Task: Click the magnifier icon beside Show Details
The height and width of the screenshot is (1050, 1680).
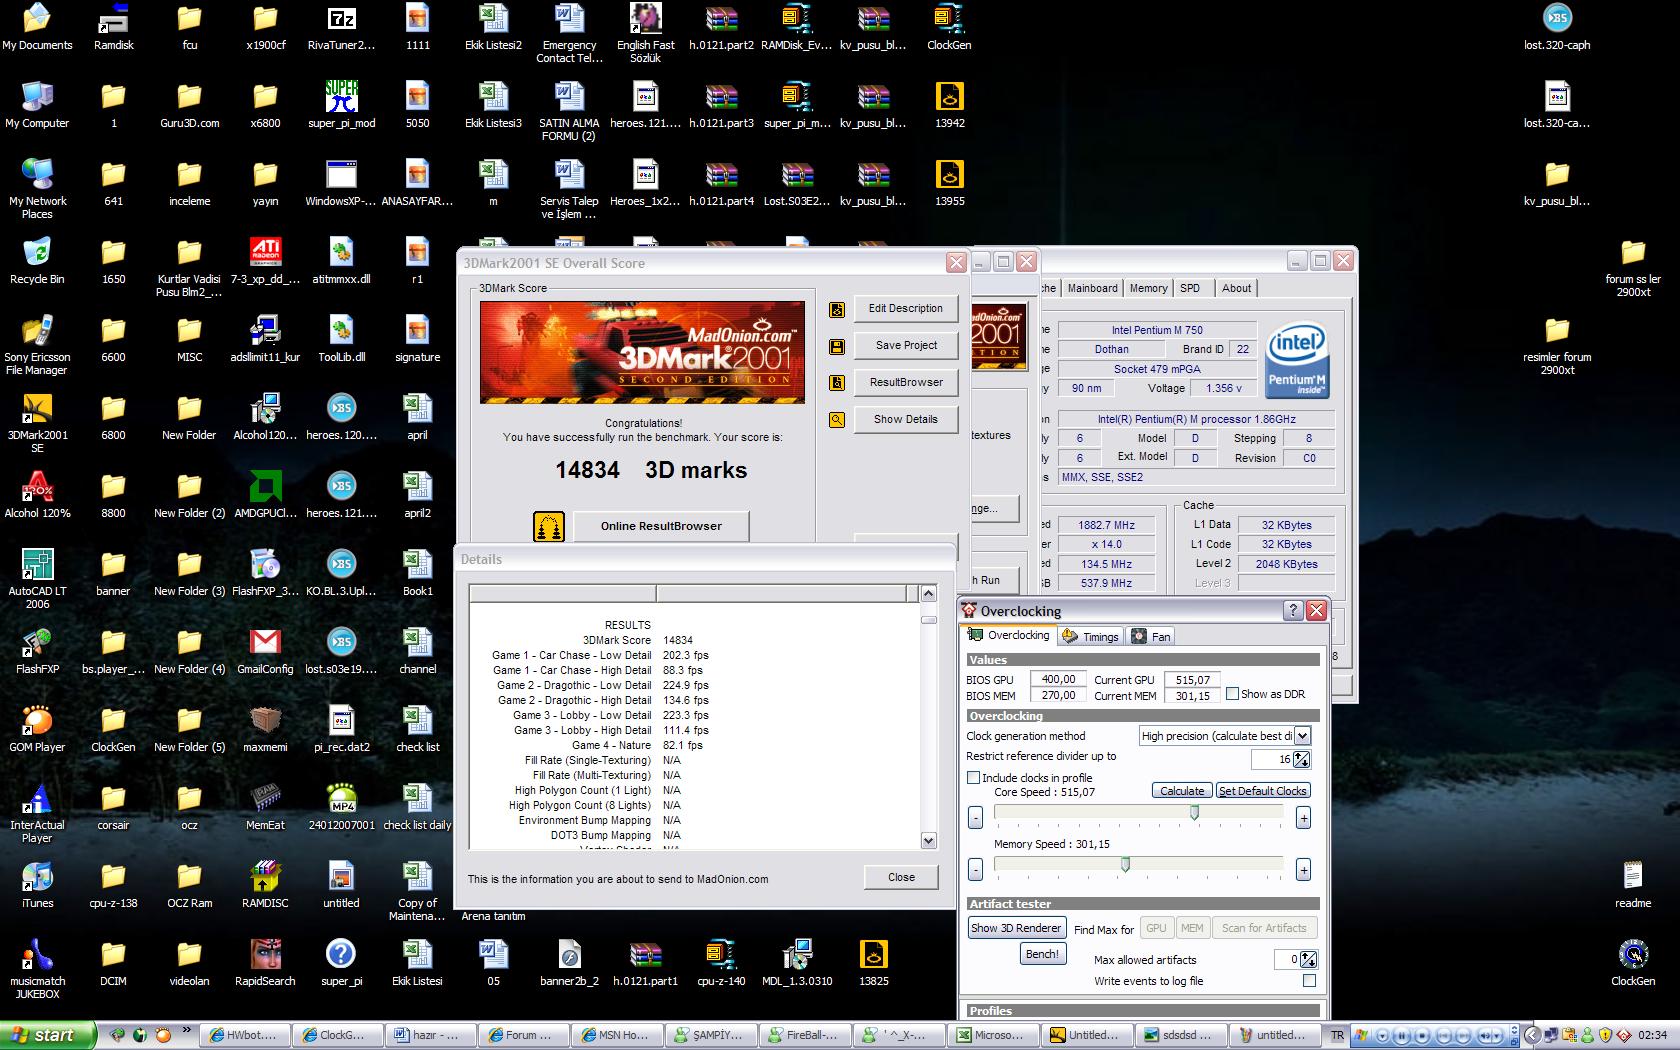Action: pyautogui.click(x=837, y=421)
